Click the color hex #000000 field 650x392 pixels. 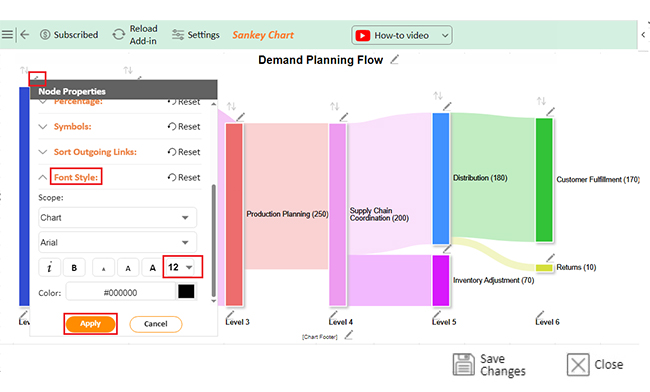click(120, 293)
